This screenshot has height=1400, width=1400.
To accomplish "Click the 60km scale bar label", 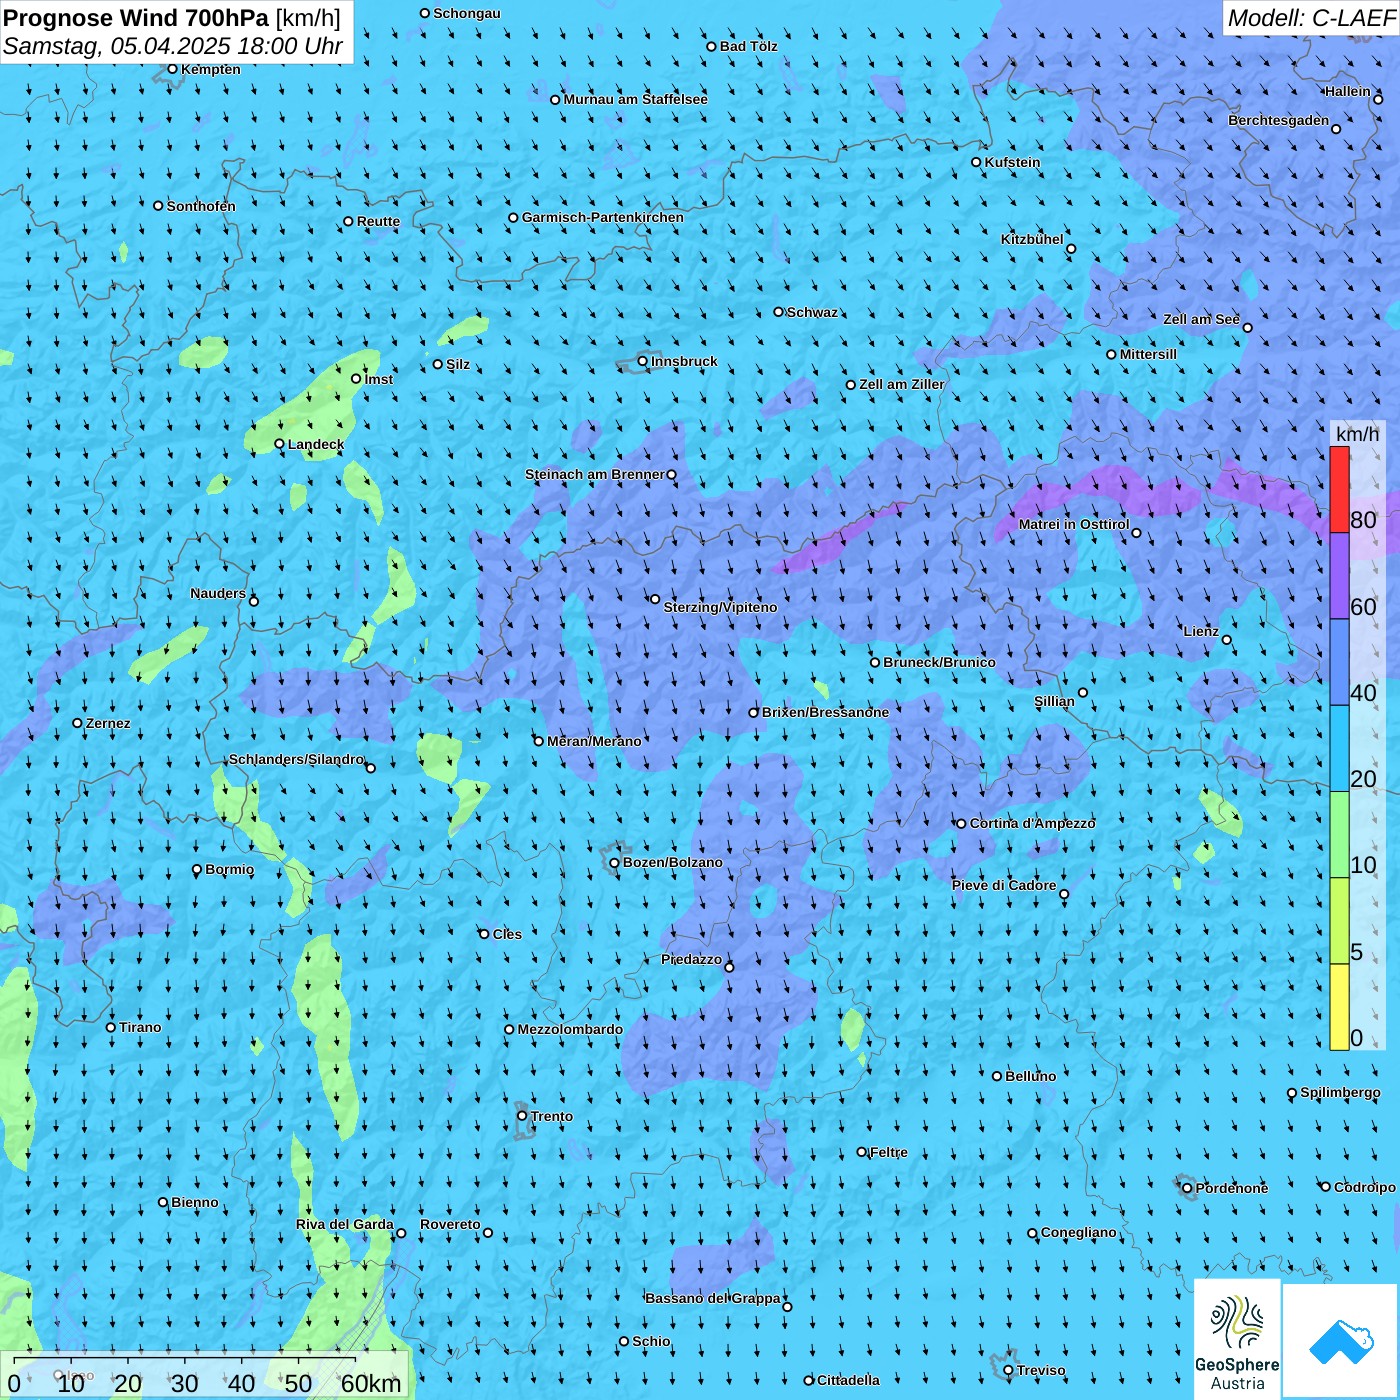I will point(371,1383).
